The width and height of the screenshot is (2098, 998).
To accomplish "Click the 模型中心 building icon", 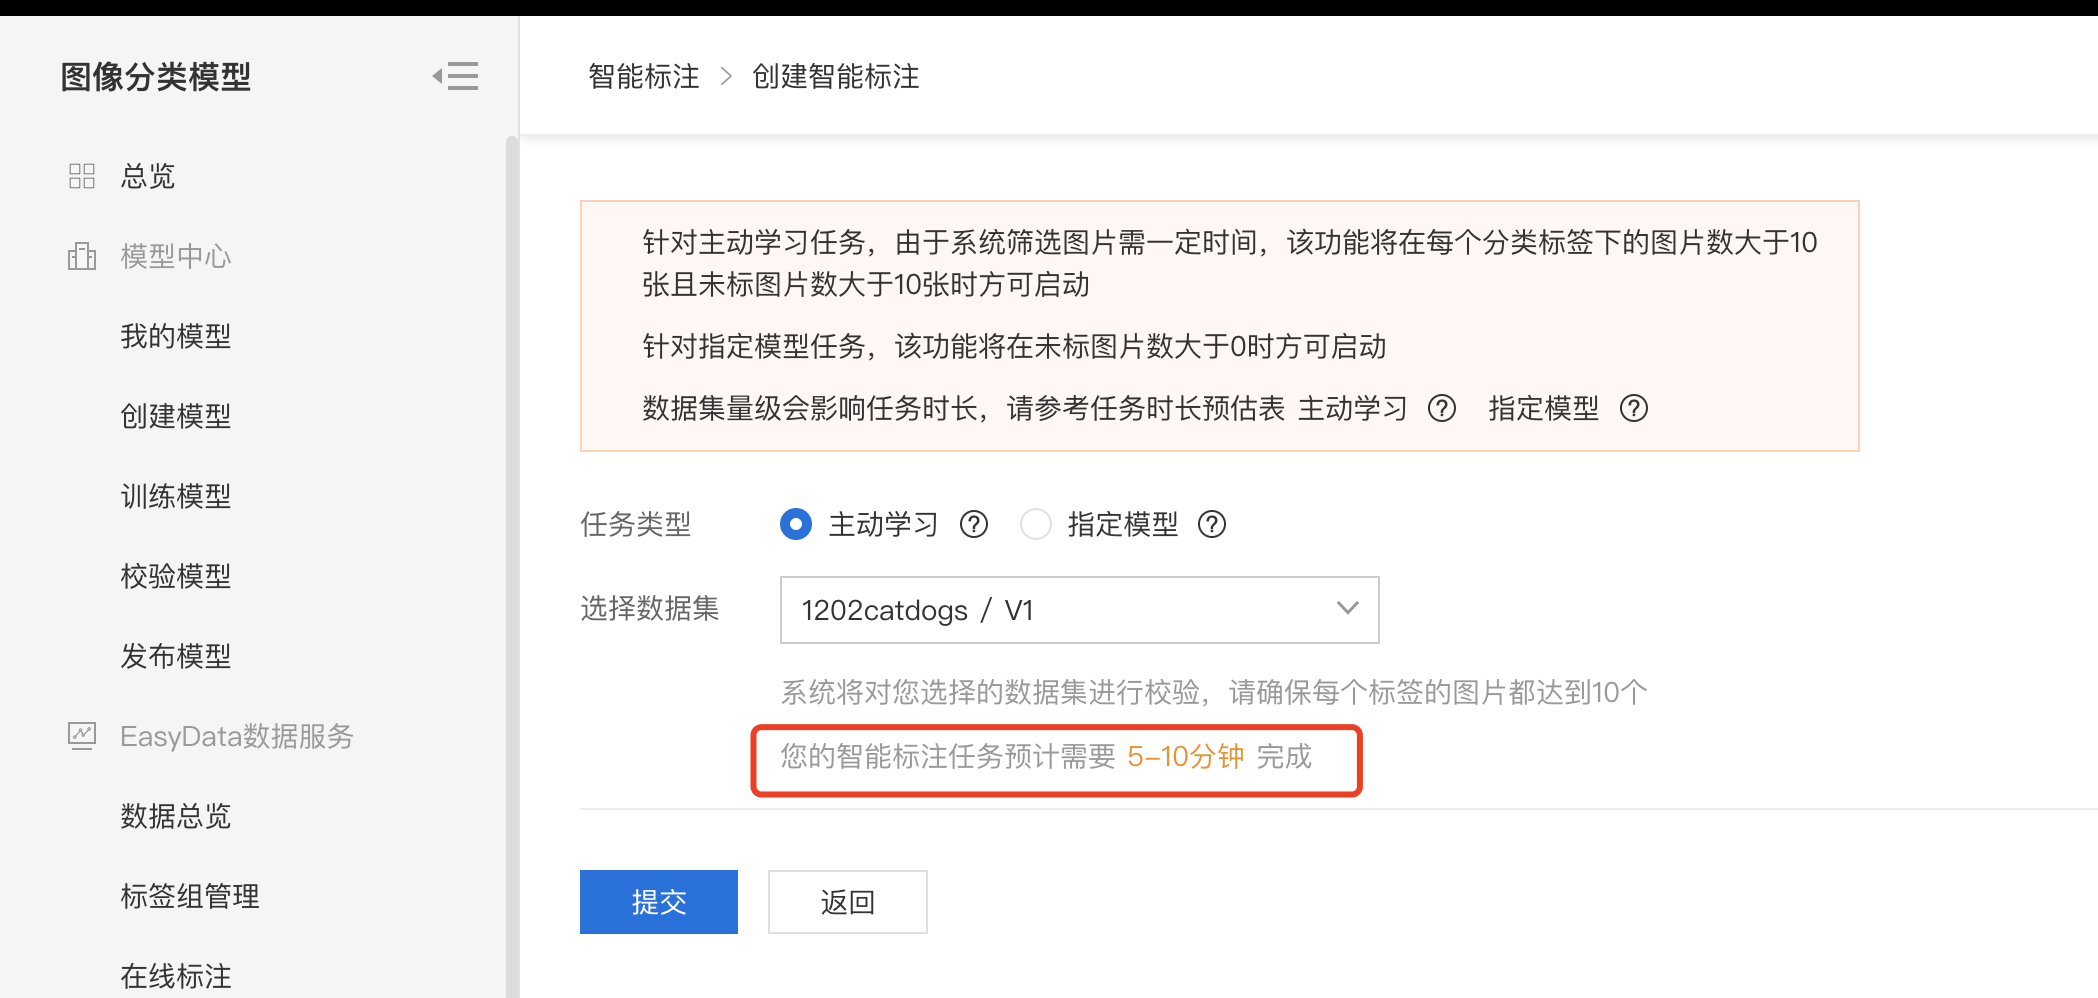I will (82, 257).
